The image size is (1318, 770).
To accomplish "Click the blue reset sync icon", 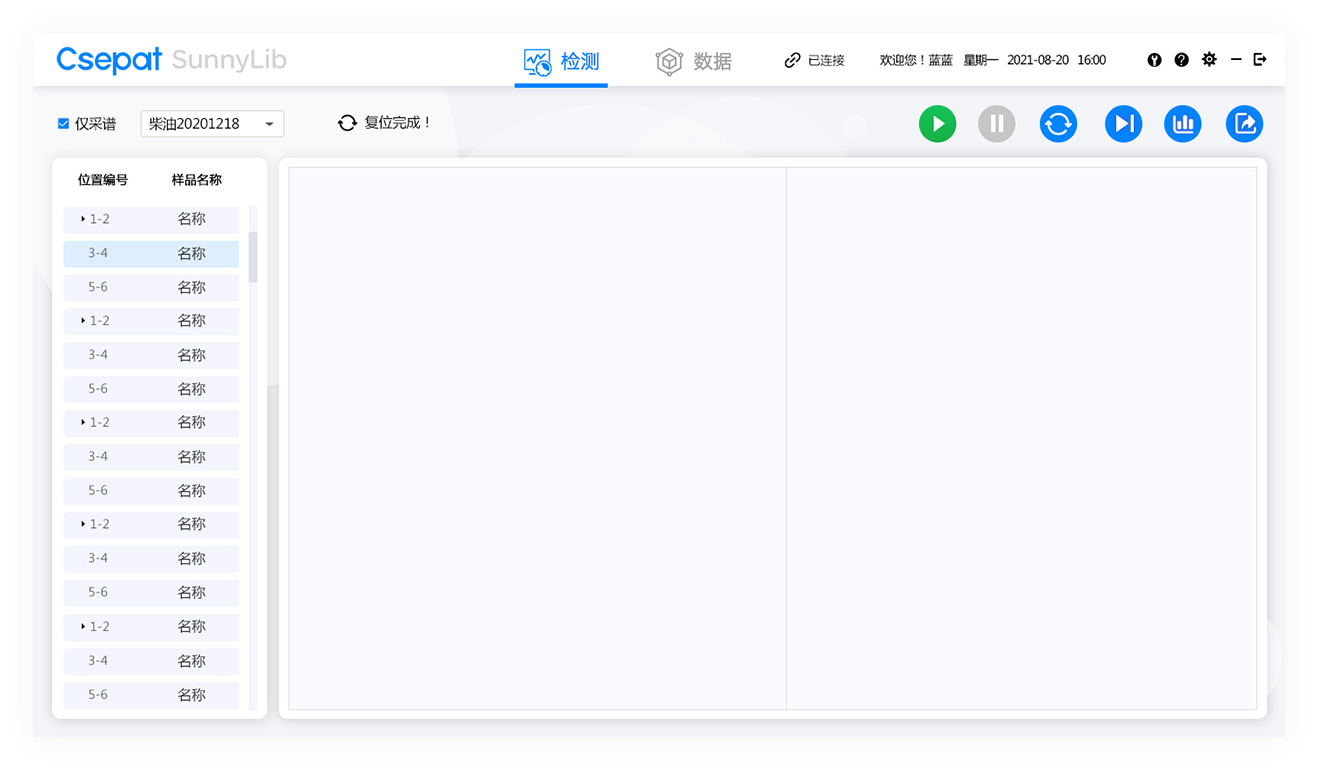I will (1058, 123).
